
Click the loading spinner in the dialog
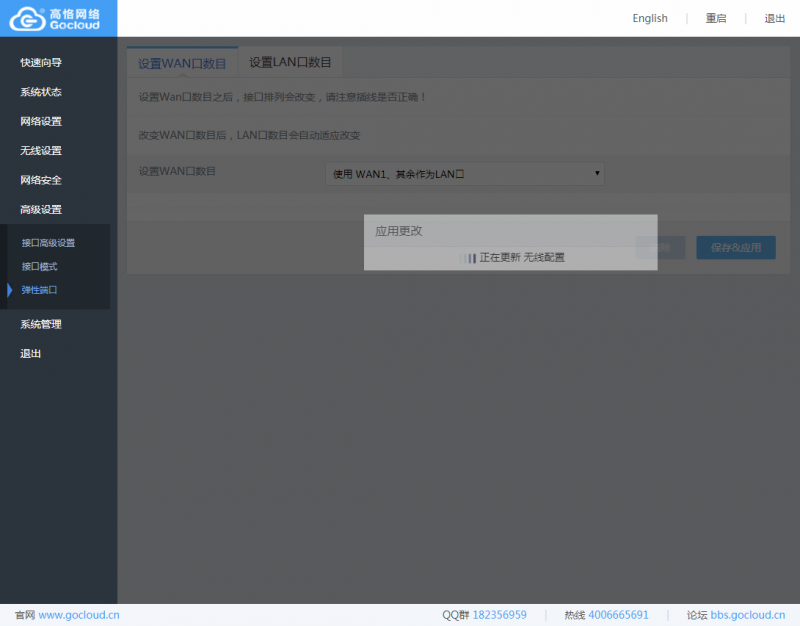[x=467, y=258]
